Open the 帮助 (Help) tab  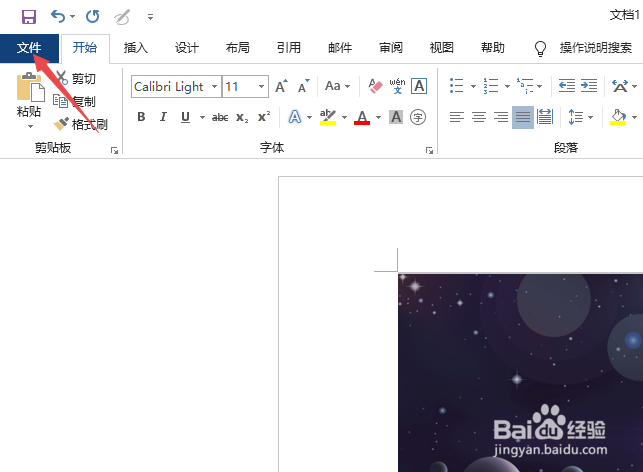pos(493,48)
